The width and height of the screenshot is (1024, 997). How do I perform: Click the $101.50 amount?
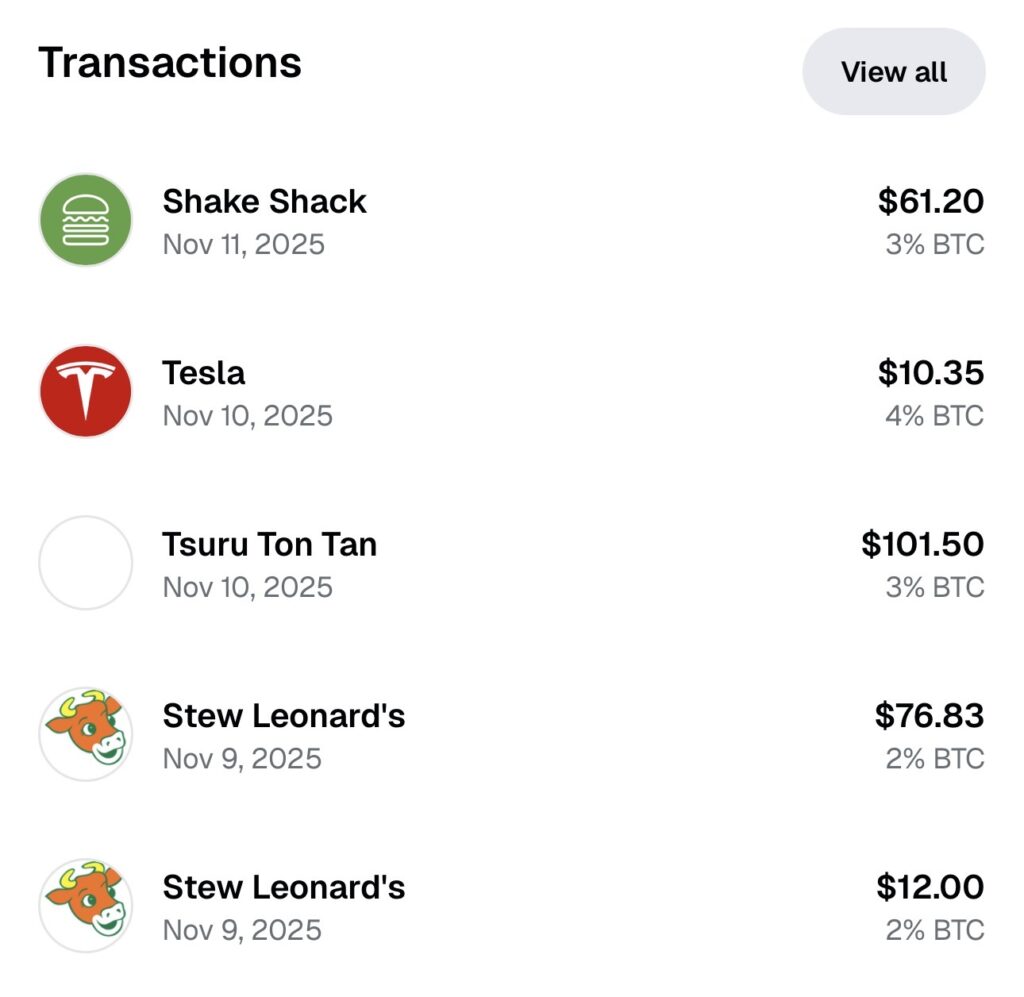(922, 544)
